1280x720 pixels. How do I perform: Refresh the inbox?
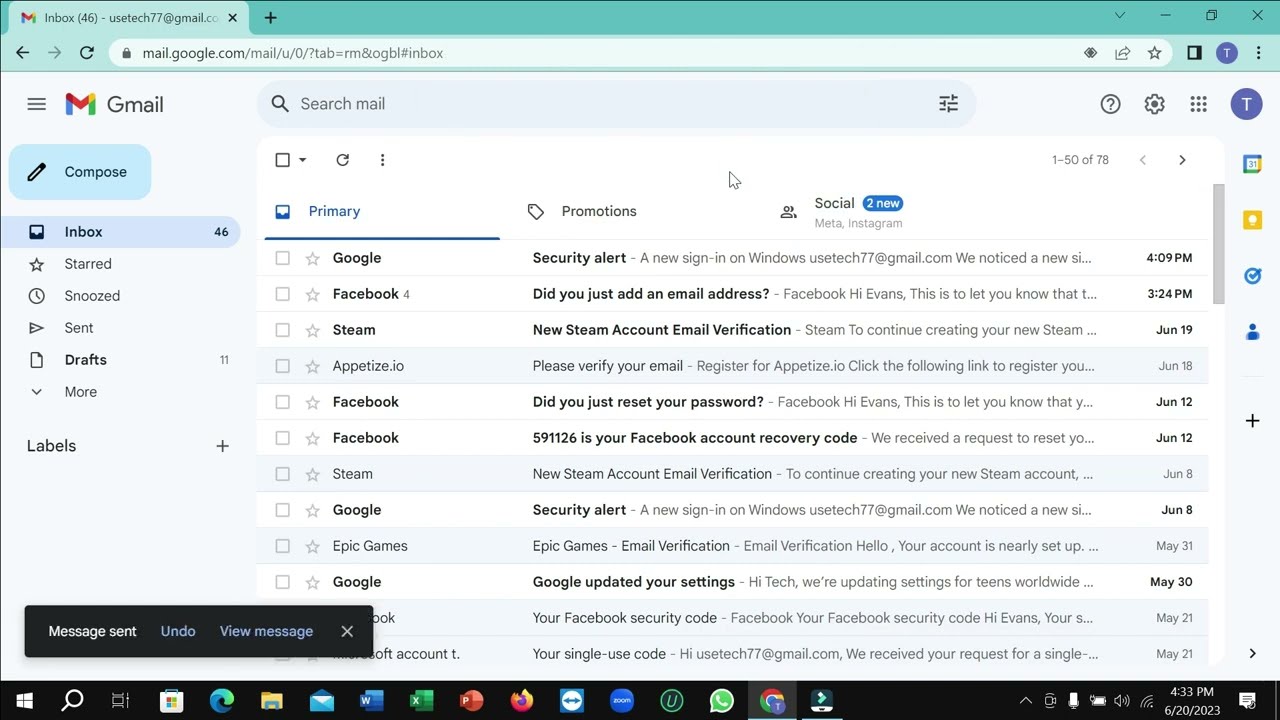click(x=342, y=160)
